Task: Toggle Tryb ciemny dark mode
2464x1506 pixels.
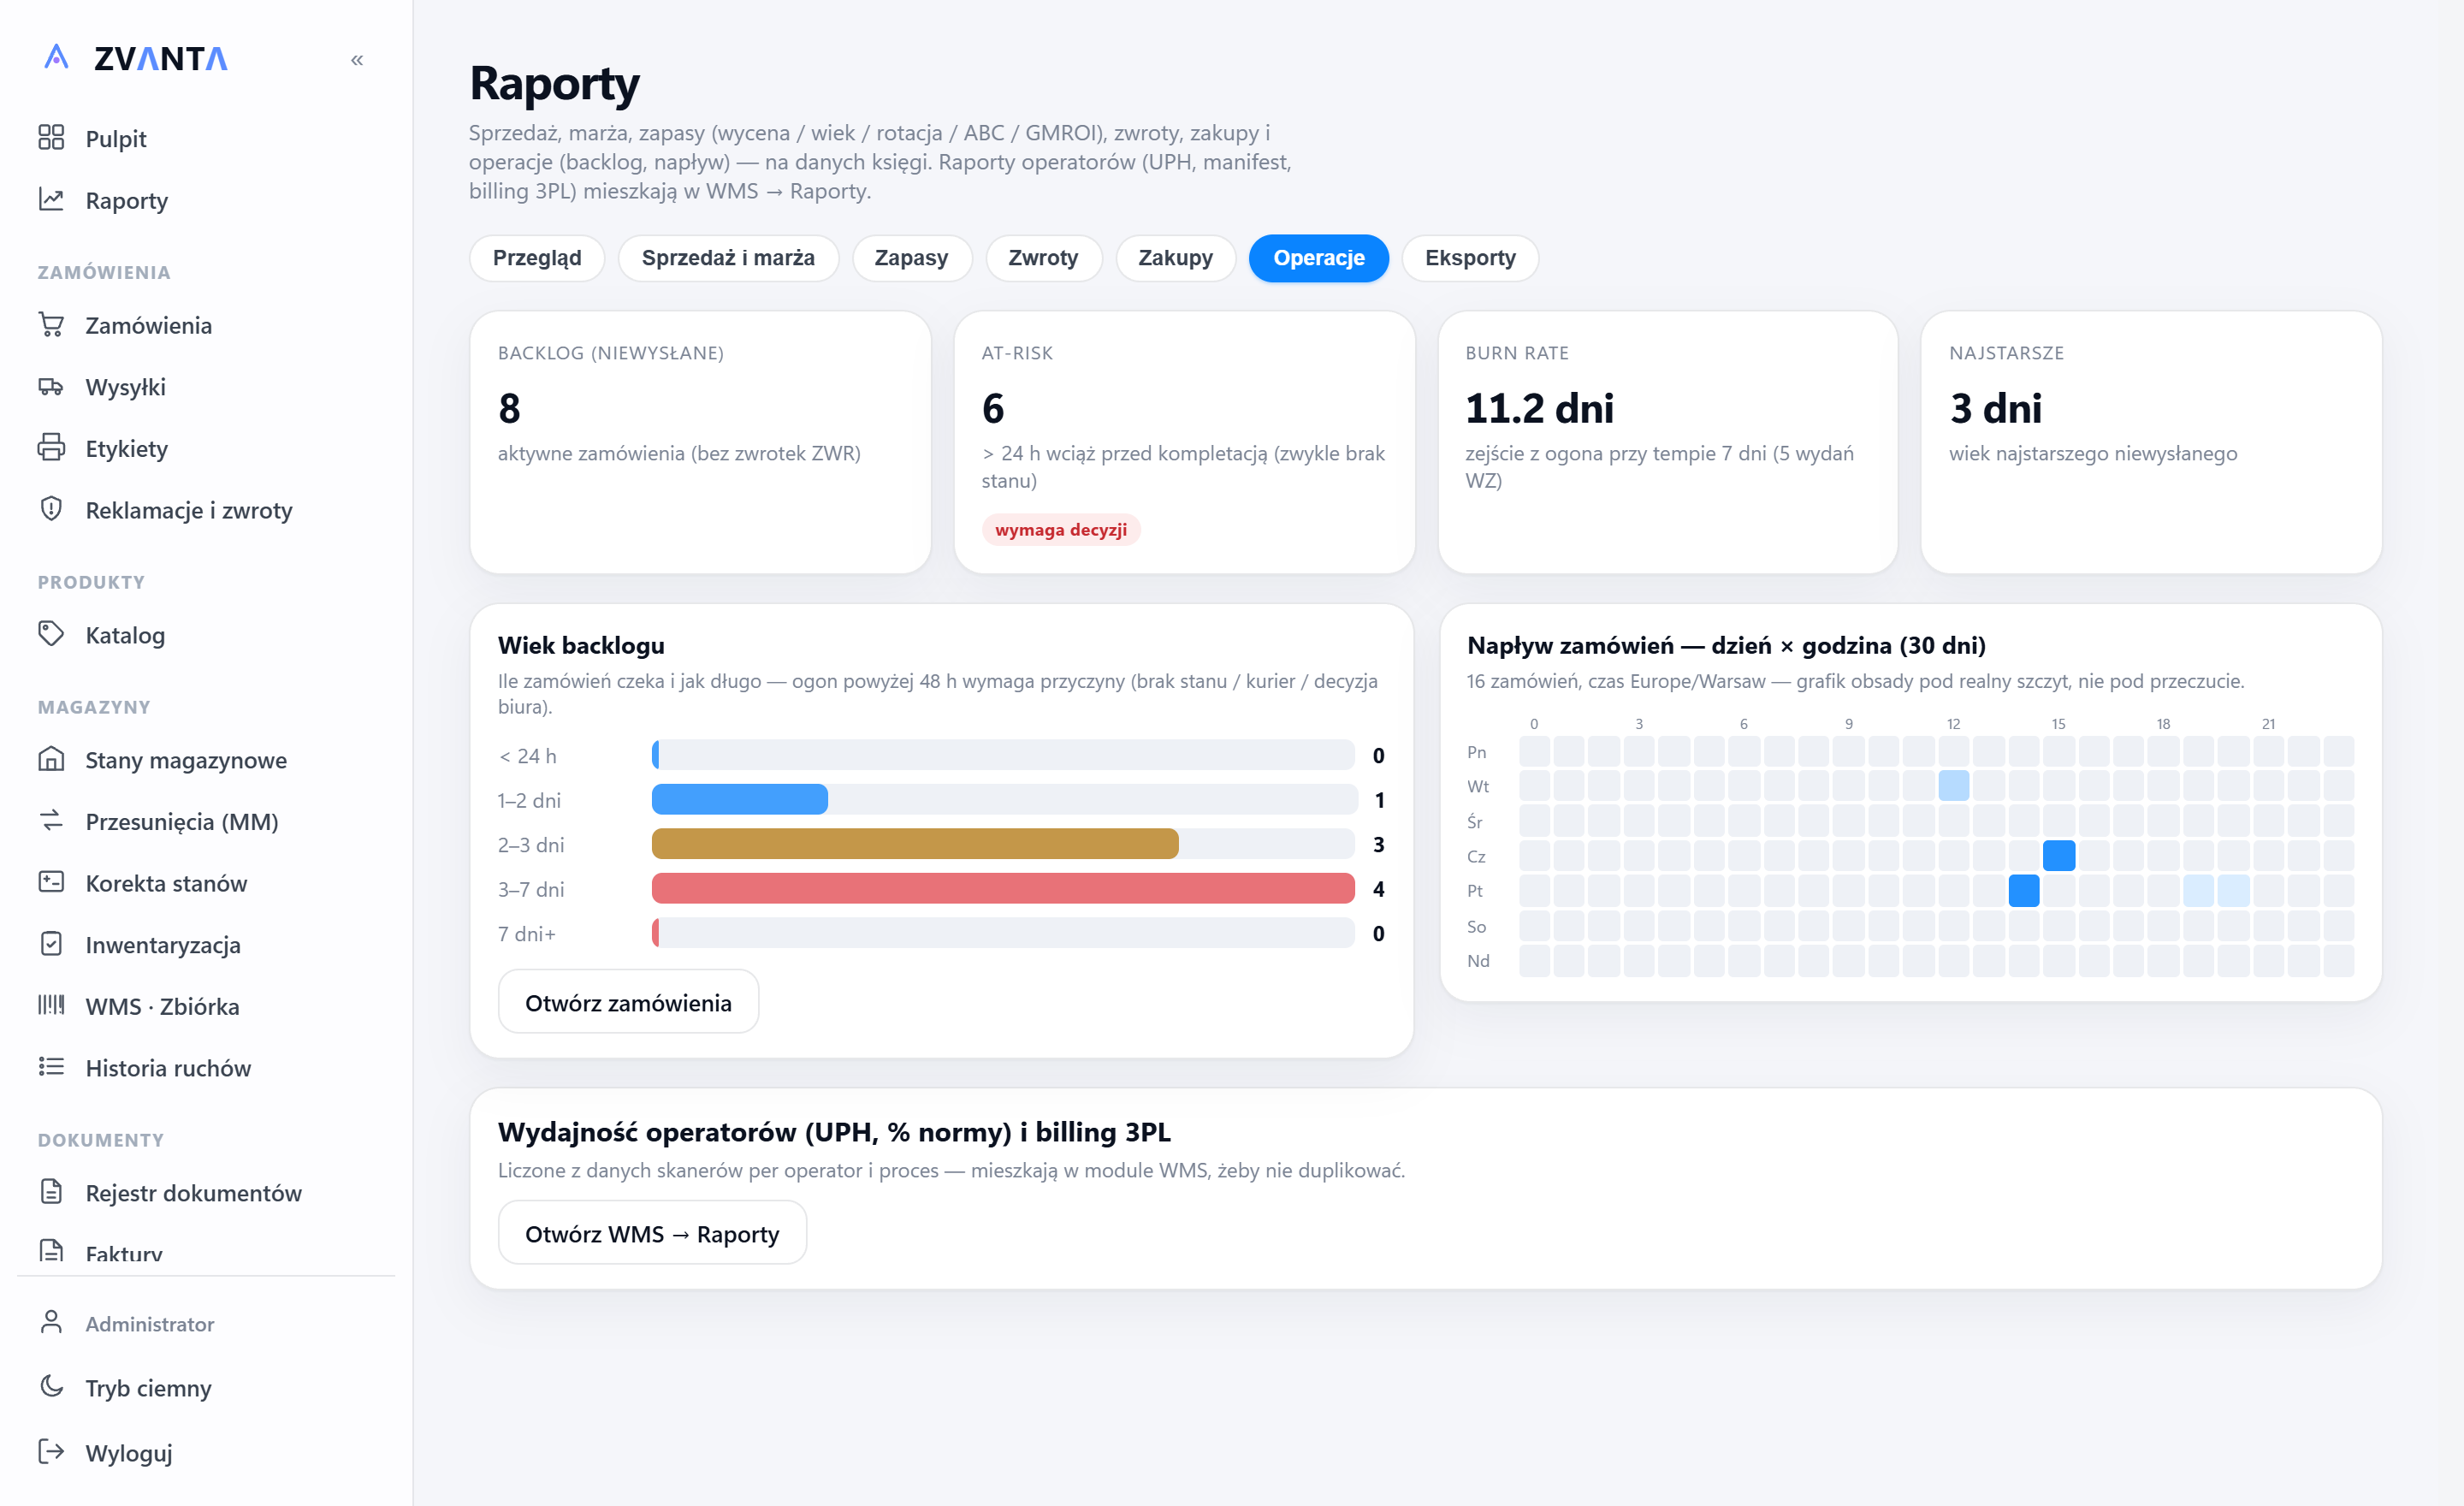Action: [x=126, y=1388]
